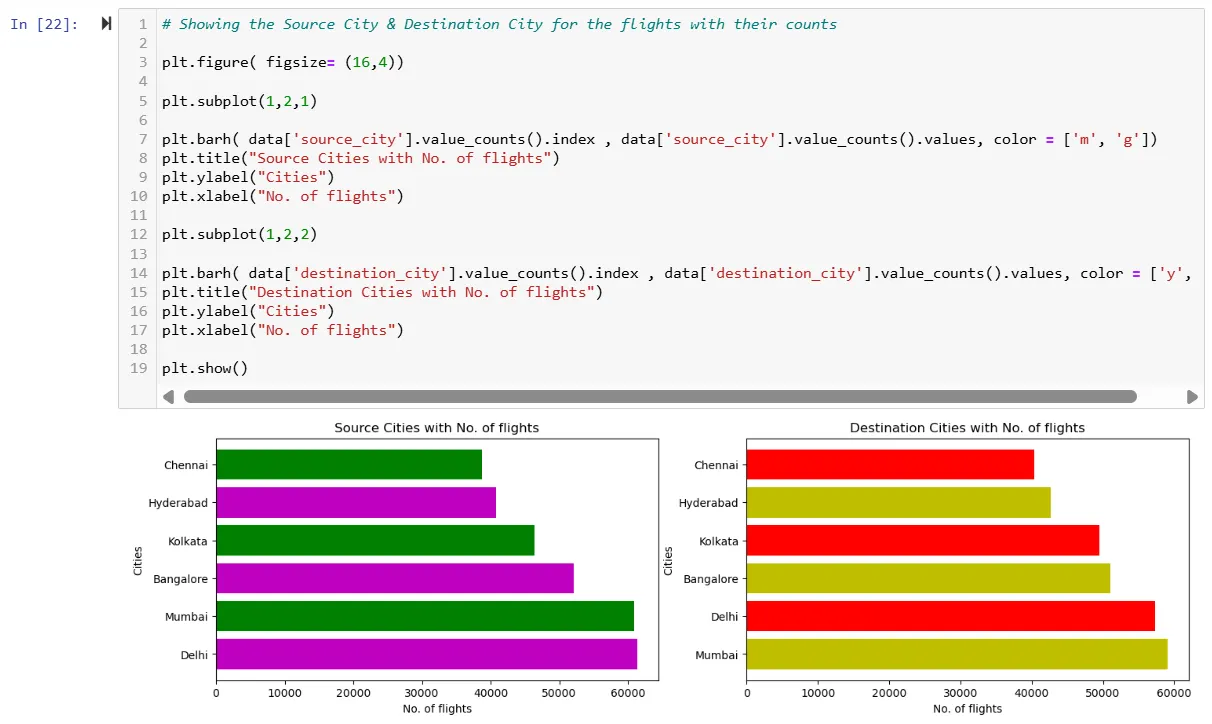The width and height of the screenshot is (1212, 724).
Task: Click the source_city plt.barh code line
Action: pos(659,139)
